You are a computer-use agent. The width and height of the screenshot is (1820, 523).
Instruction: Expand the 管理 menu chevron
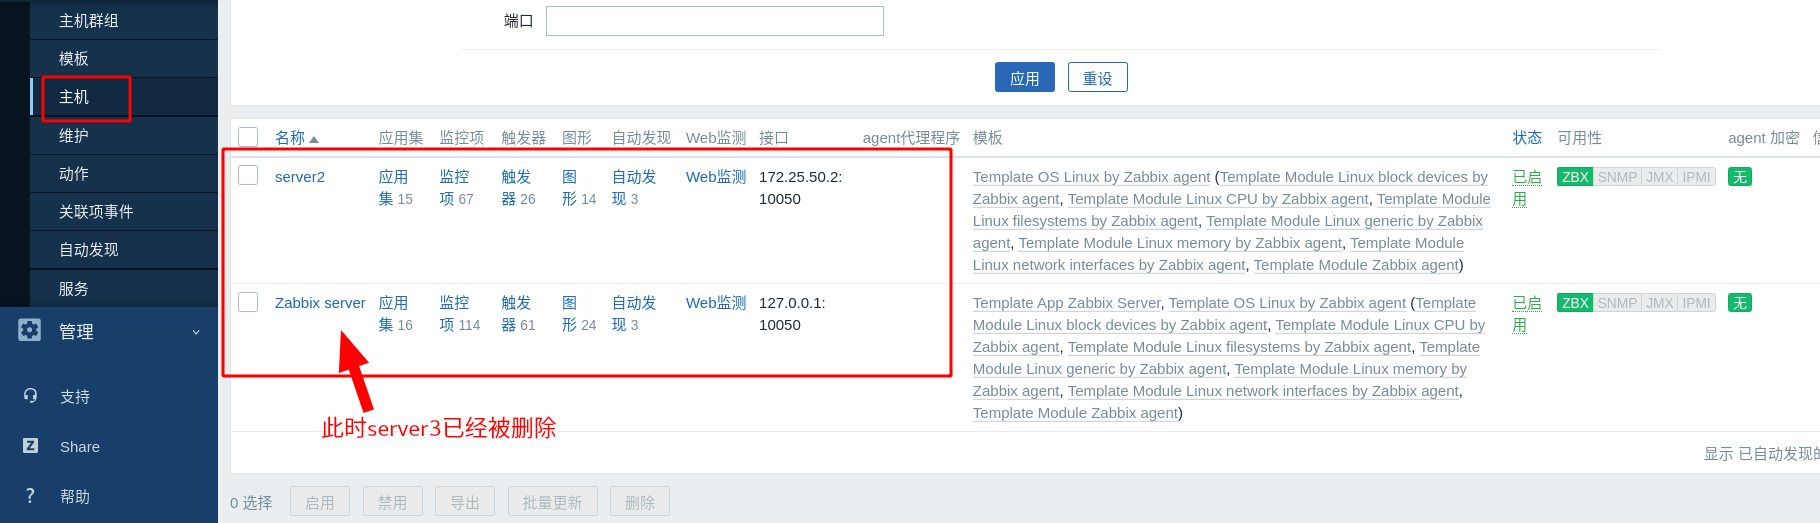pyautogui.click(x=196, y=332)
